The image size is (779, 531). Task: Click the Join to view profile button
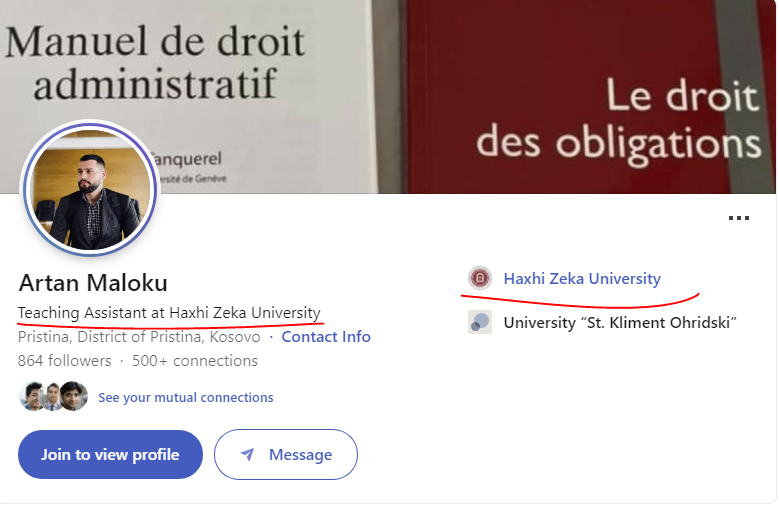click(110, 454)
